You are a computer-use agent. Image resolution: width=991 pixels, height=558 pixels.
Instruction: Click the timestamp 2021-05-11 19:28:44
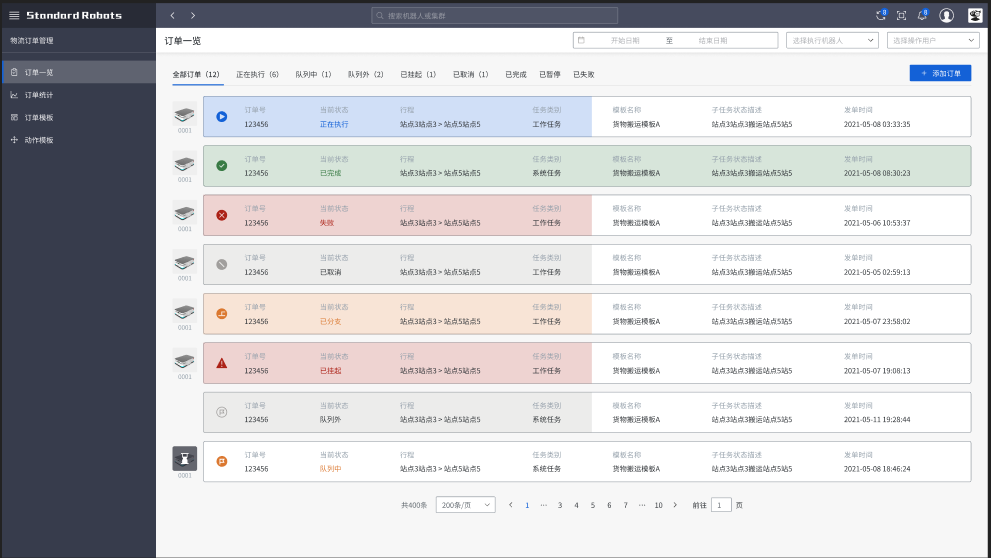(877, 420)
